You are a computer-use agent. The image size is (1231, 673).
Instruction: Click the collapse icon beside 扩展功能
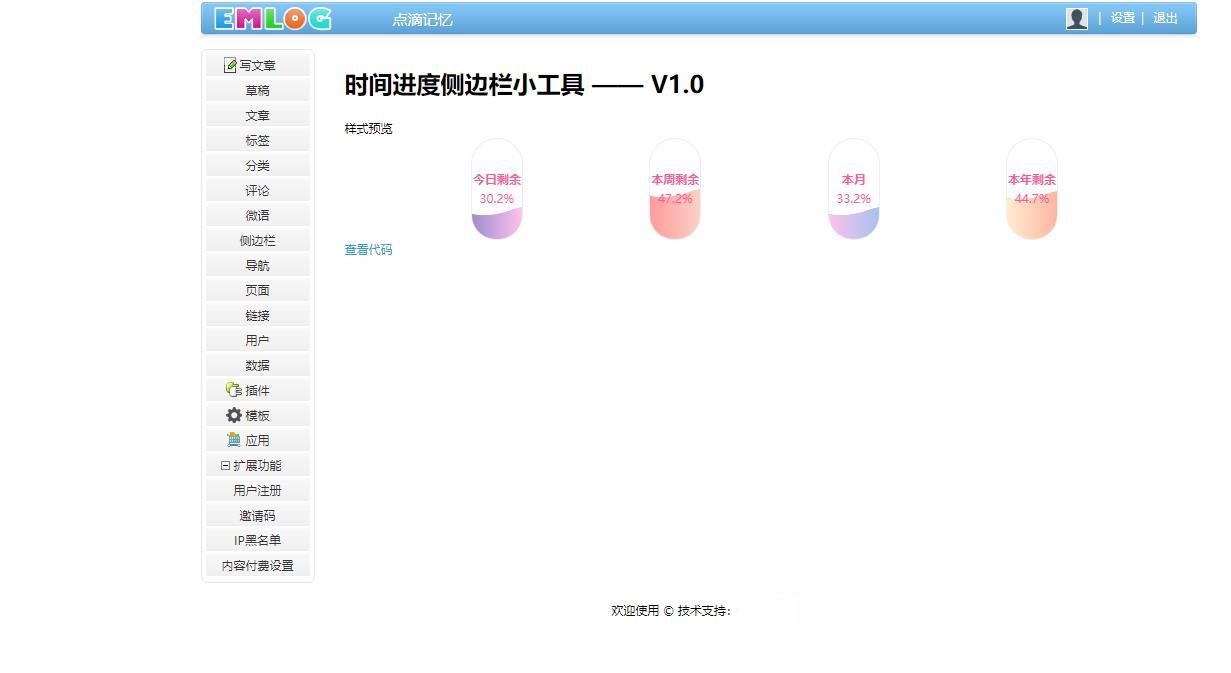point(227,465)
